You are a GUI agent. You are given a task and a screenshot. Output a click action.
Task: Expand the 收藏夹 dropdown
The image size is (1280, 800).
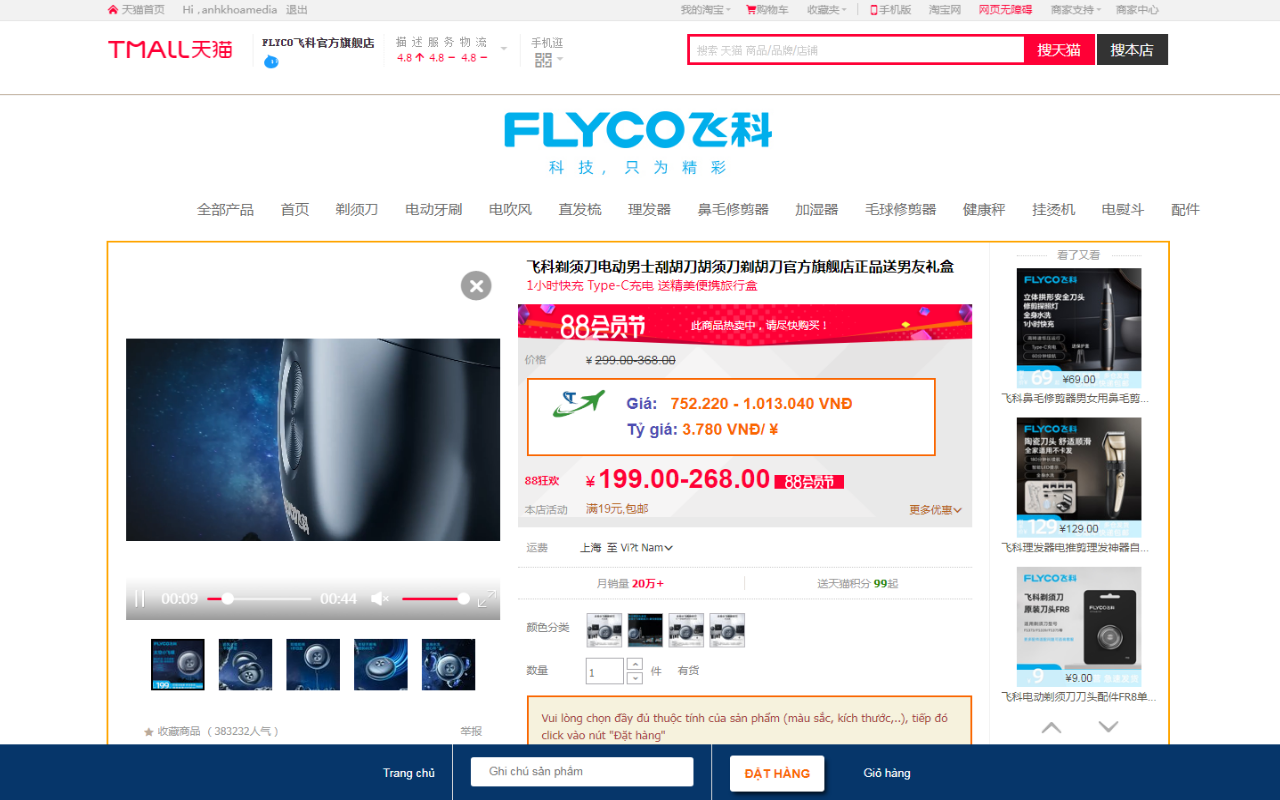tap(827, 10)
